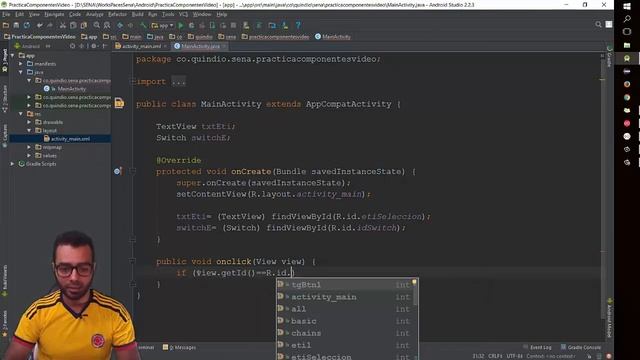Click the Open file toolbar icon
Image resolution: width=640 pixels, height=360 pixels.
click(6, 25)
